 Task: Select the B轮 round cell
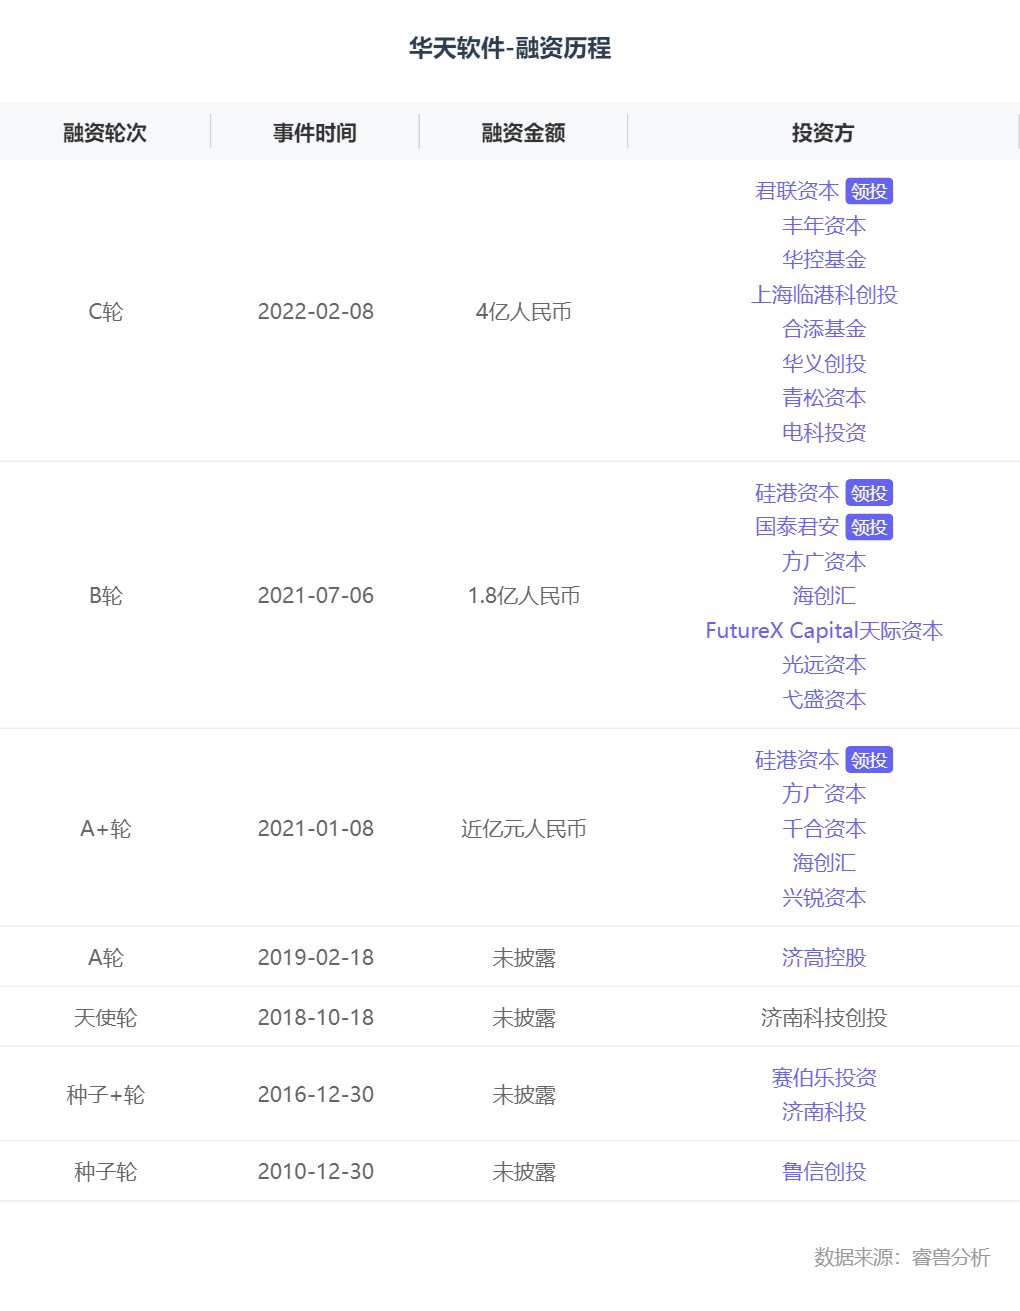[106, 596]
